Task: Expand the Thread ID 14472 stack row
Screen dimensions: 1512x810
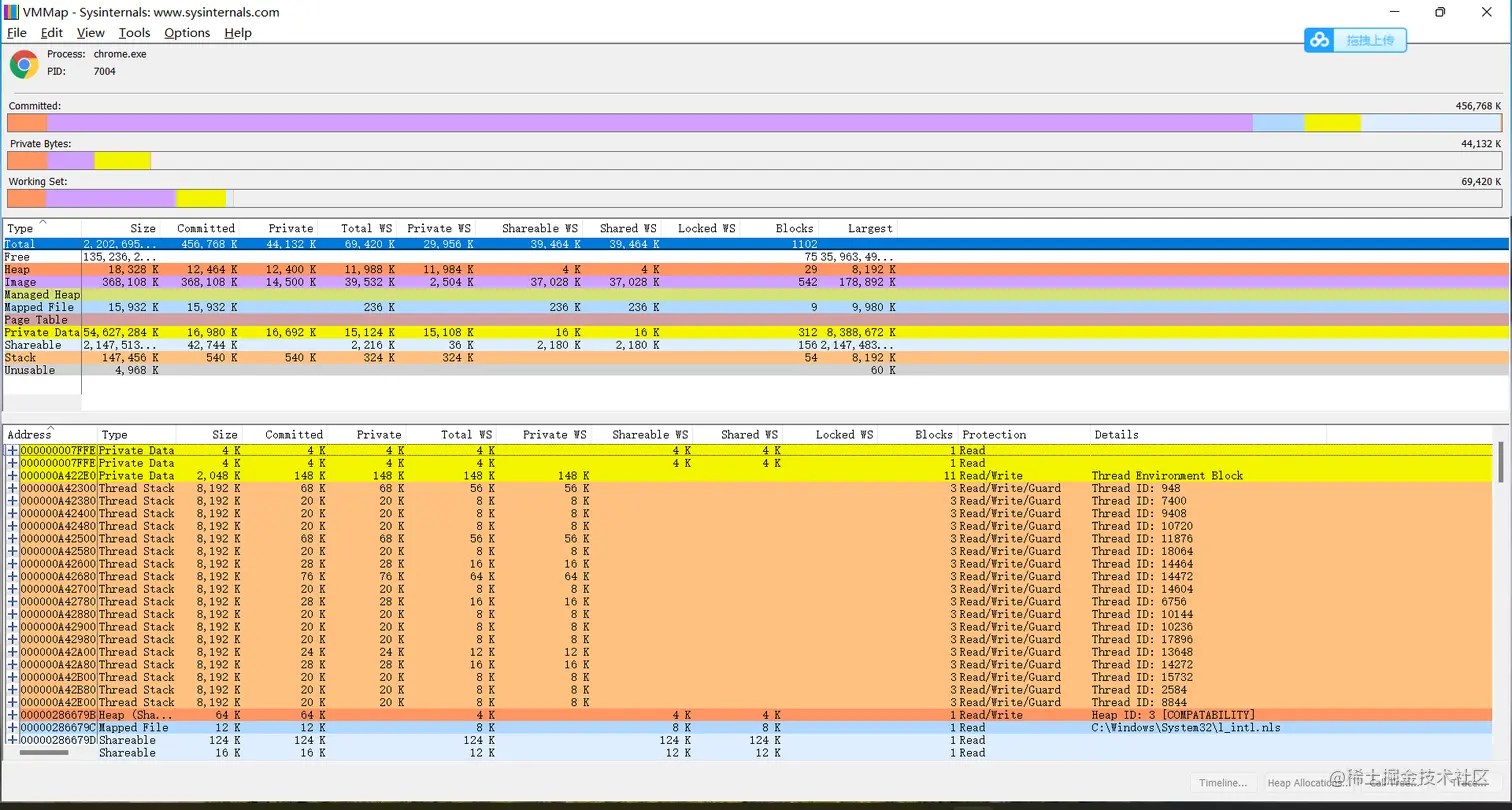Action: [x=12, y=577]
